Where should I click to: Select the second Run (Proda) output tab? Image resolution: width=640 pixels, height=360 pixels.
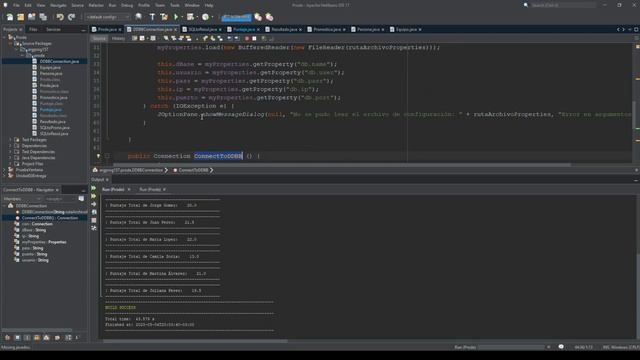point(150,189)
